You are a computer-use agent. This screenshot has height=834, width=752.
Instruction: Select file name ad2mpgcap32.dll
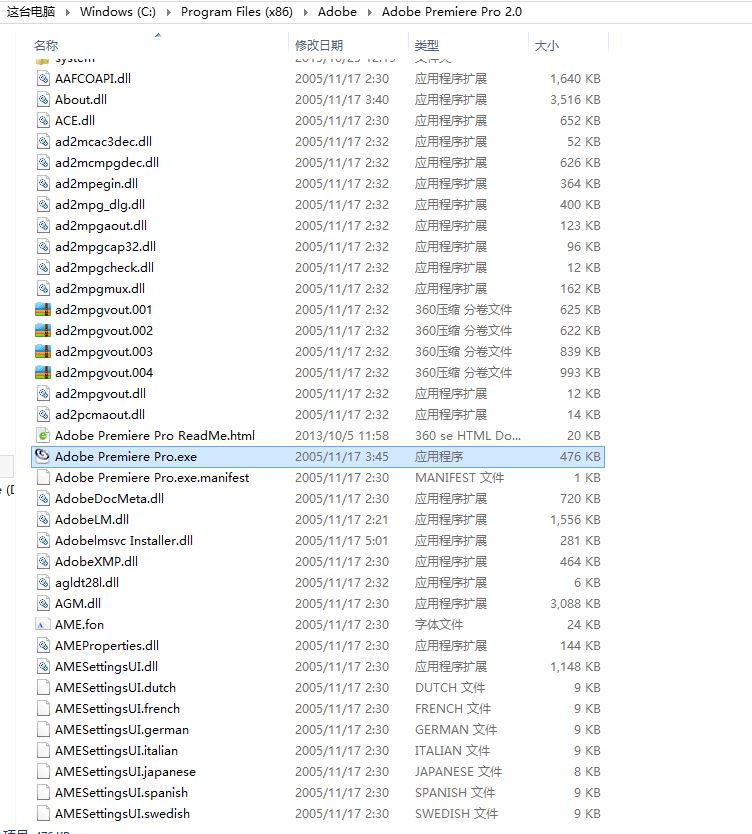coord(105,247)
